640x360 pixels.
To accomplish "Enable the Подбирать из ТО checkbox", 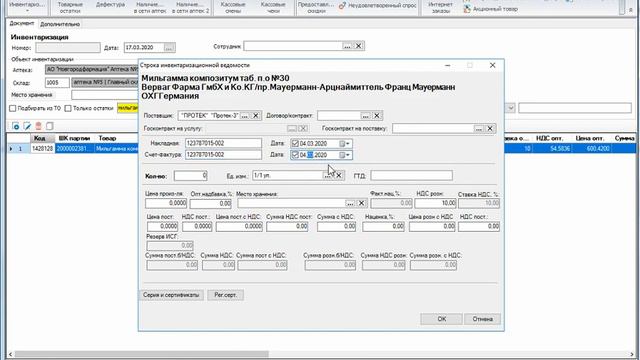I will [x=13, y=109].
